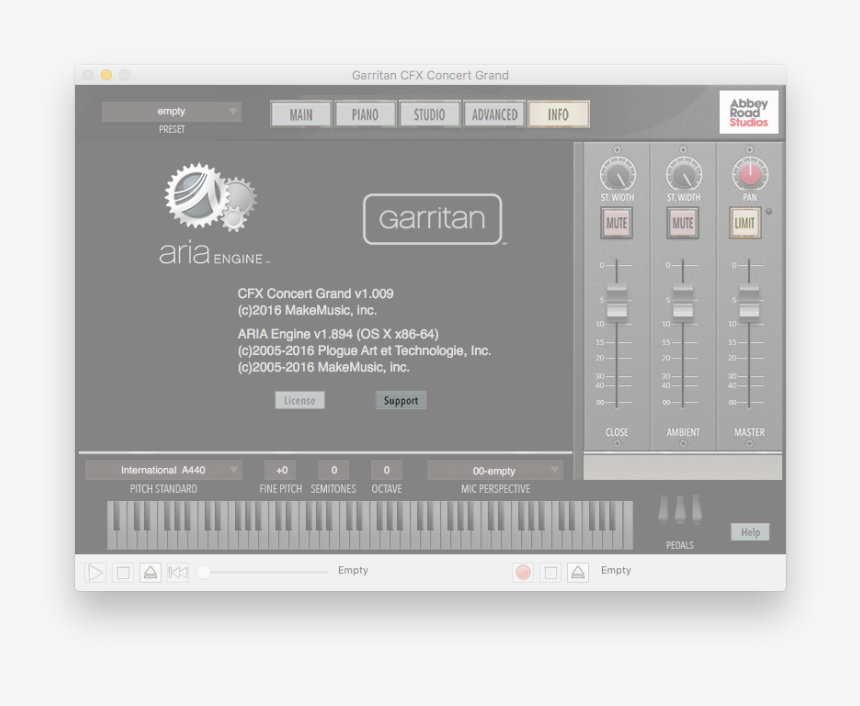The width and height of the screenshot is (860, 706).
Task: Click the plus icon above the PAN knob
Action: click(x=750, y=149)
